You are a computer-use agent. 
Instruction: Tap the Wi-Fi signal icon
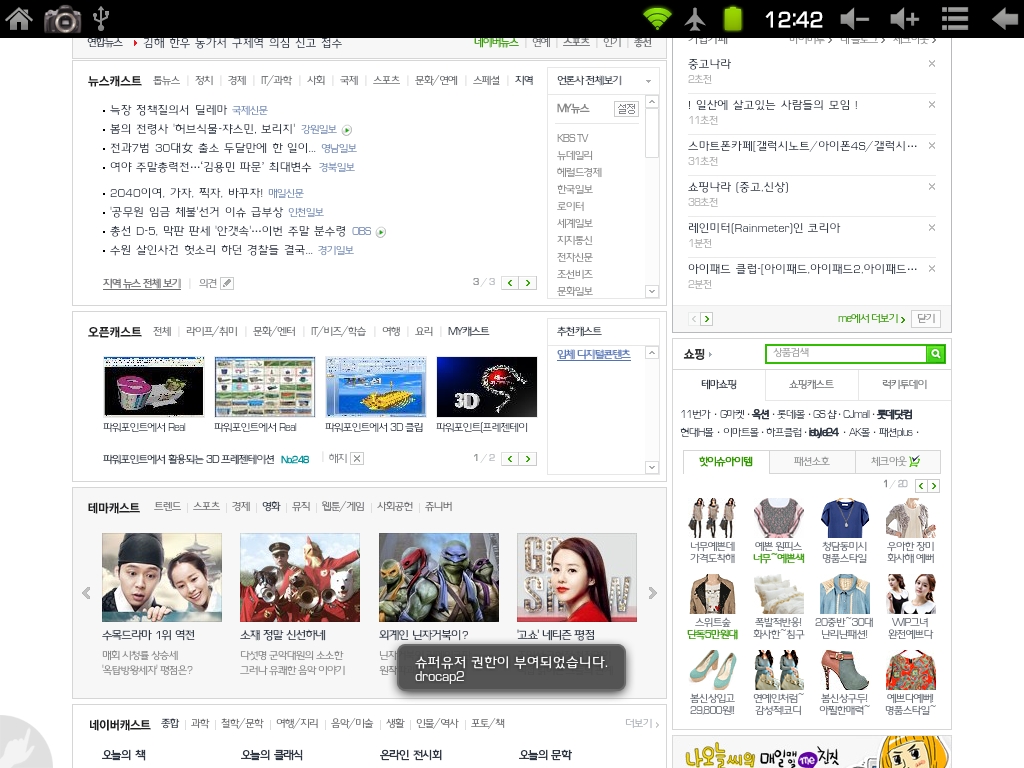pyautogui.click(x=657, y=18)
